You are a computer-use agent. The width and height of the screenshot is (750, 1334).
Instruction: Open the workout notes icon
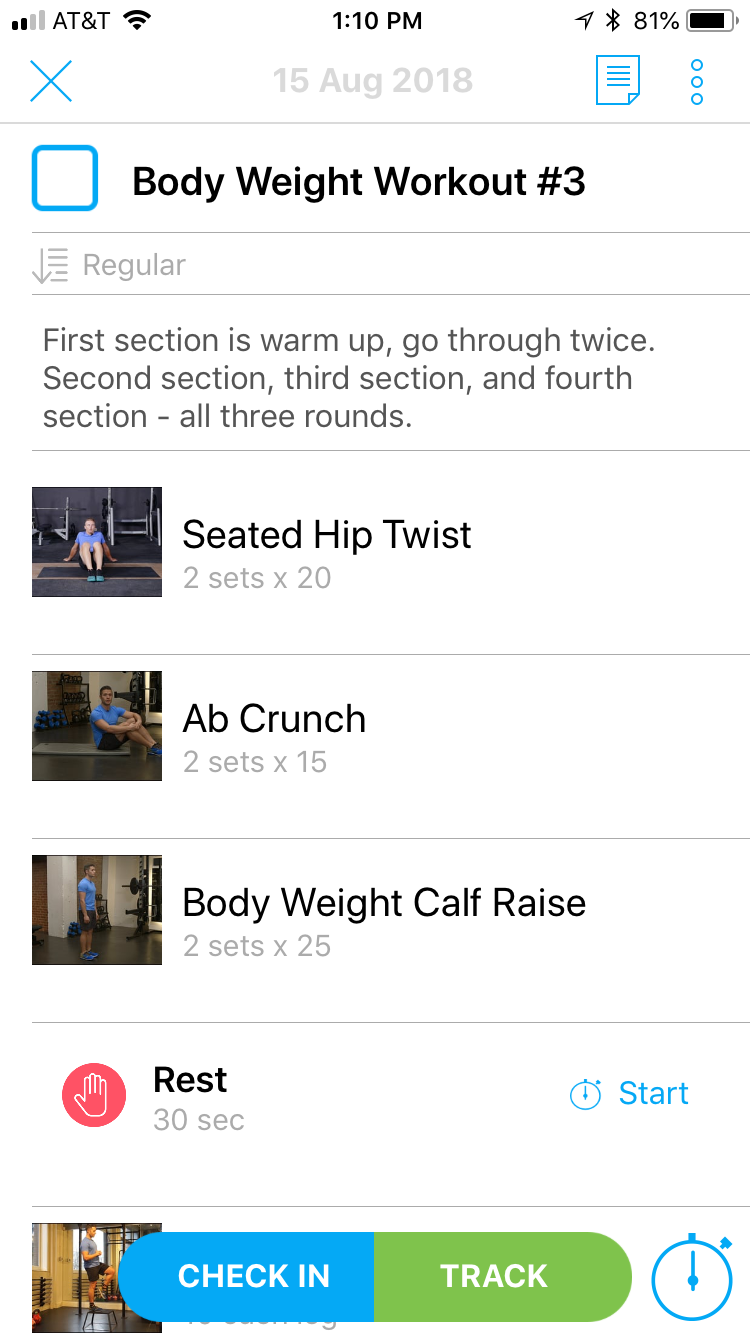(x=617, y=81)
